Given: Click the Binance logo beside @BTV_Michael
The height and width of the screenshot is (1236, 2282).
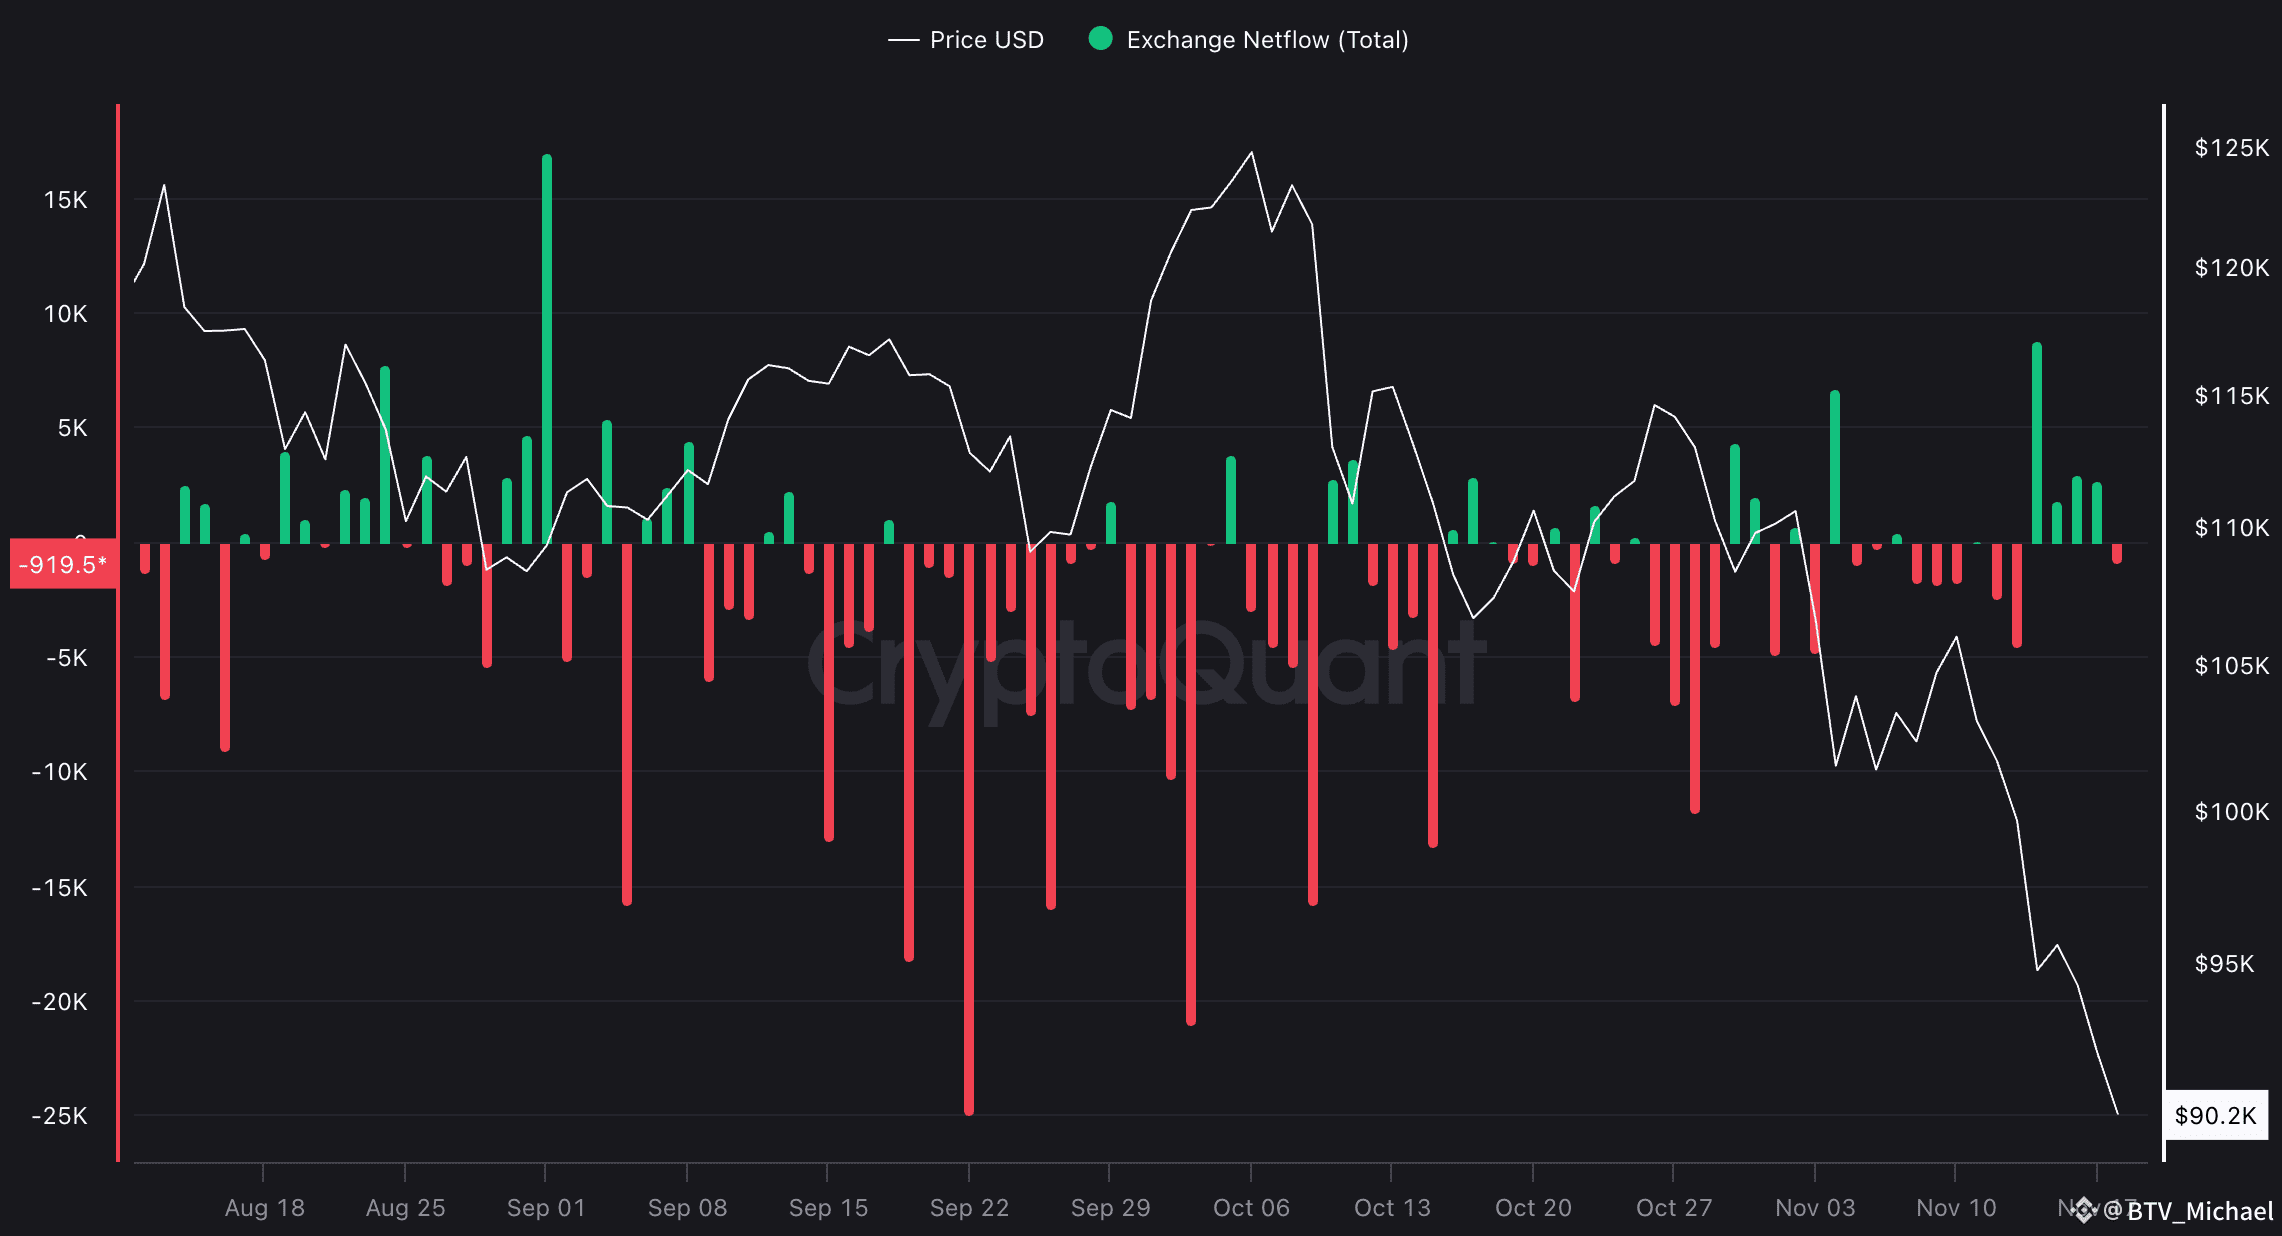Looking at the screenshot, I should click(2084, 1210).
